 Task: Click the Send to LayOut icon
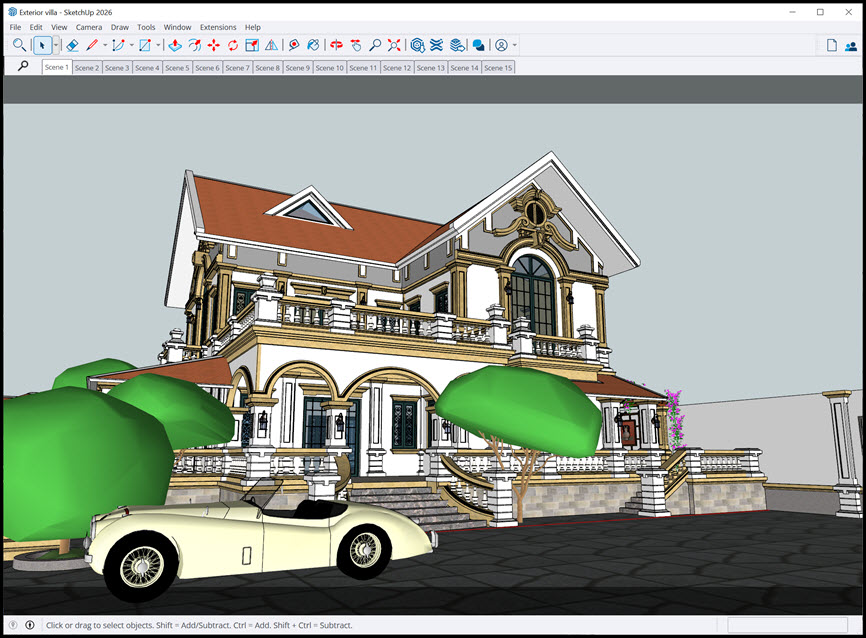[457, 45]
